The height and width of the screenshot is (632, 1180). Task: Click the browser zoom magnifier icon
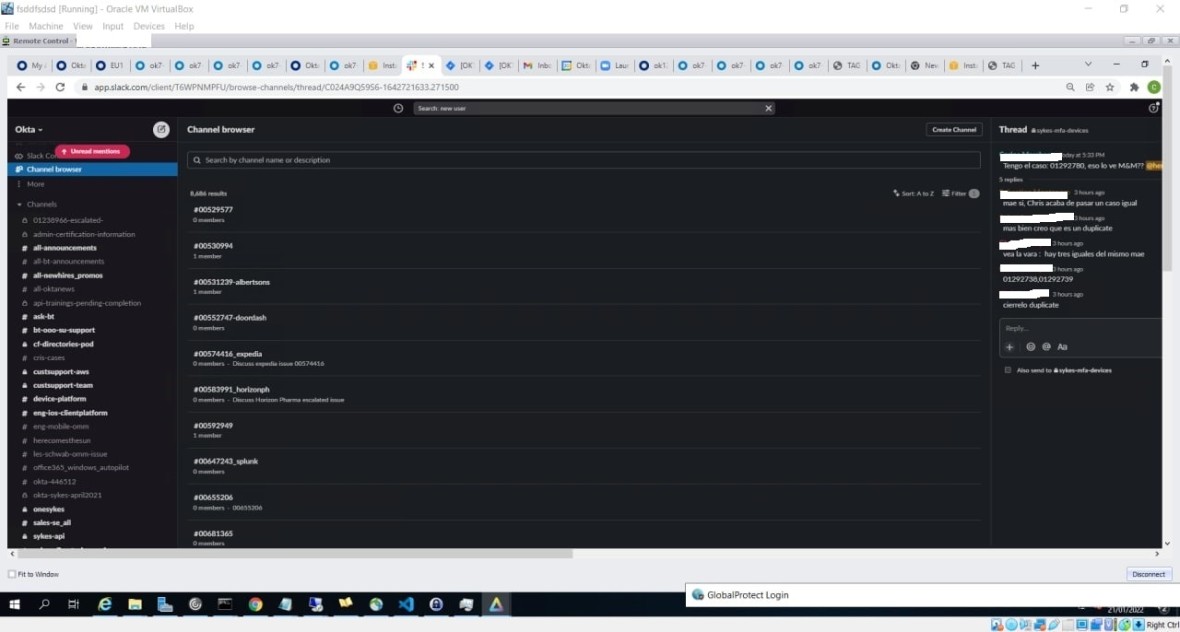pyautogui.click(x=1070, y=87)
